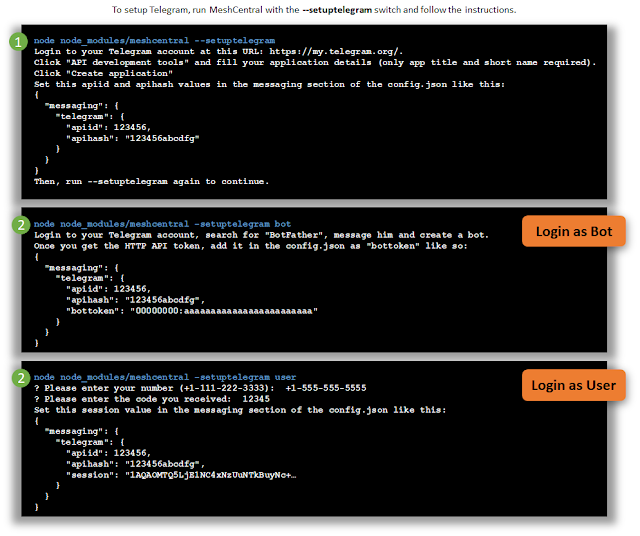640x536 pixels.
Task: Select the '-setuptelegram bot' command line
Action: coord(162,224)
